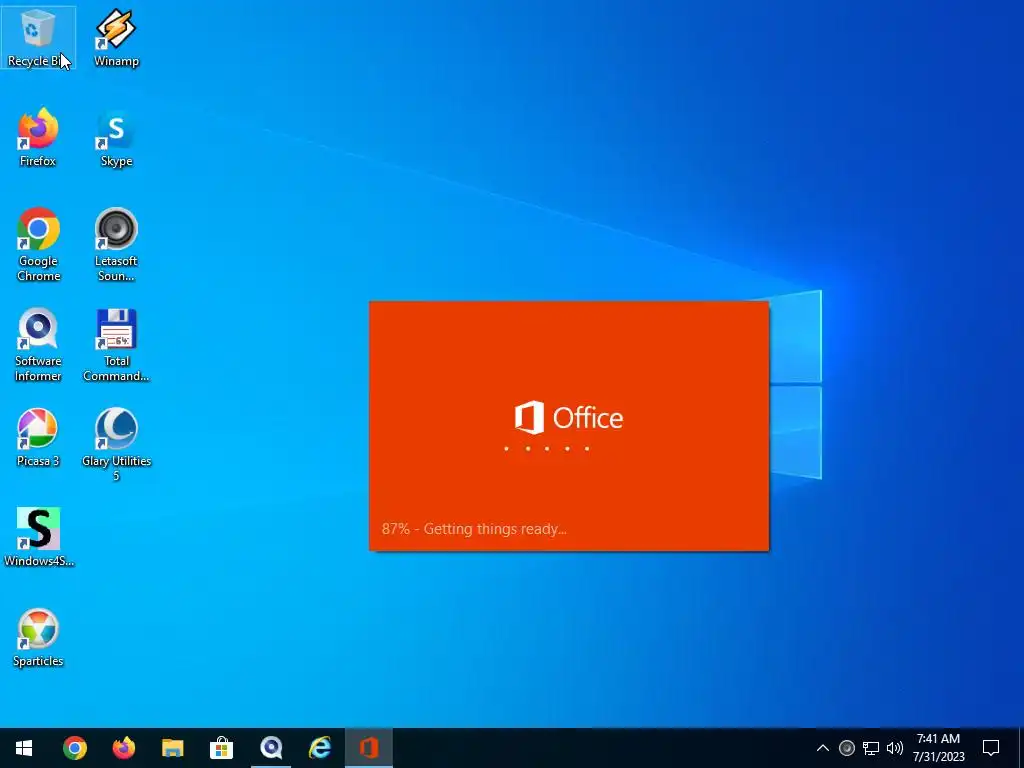Image resolution: width=1024 pixels, height=768 pixels.
Task: Select the Google Chrome desktop shortcut
Action: tap(38, 245)
